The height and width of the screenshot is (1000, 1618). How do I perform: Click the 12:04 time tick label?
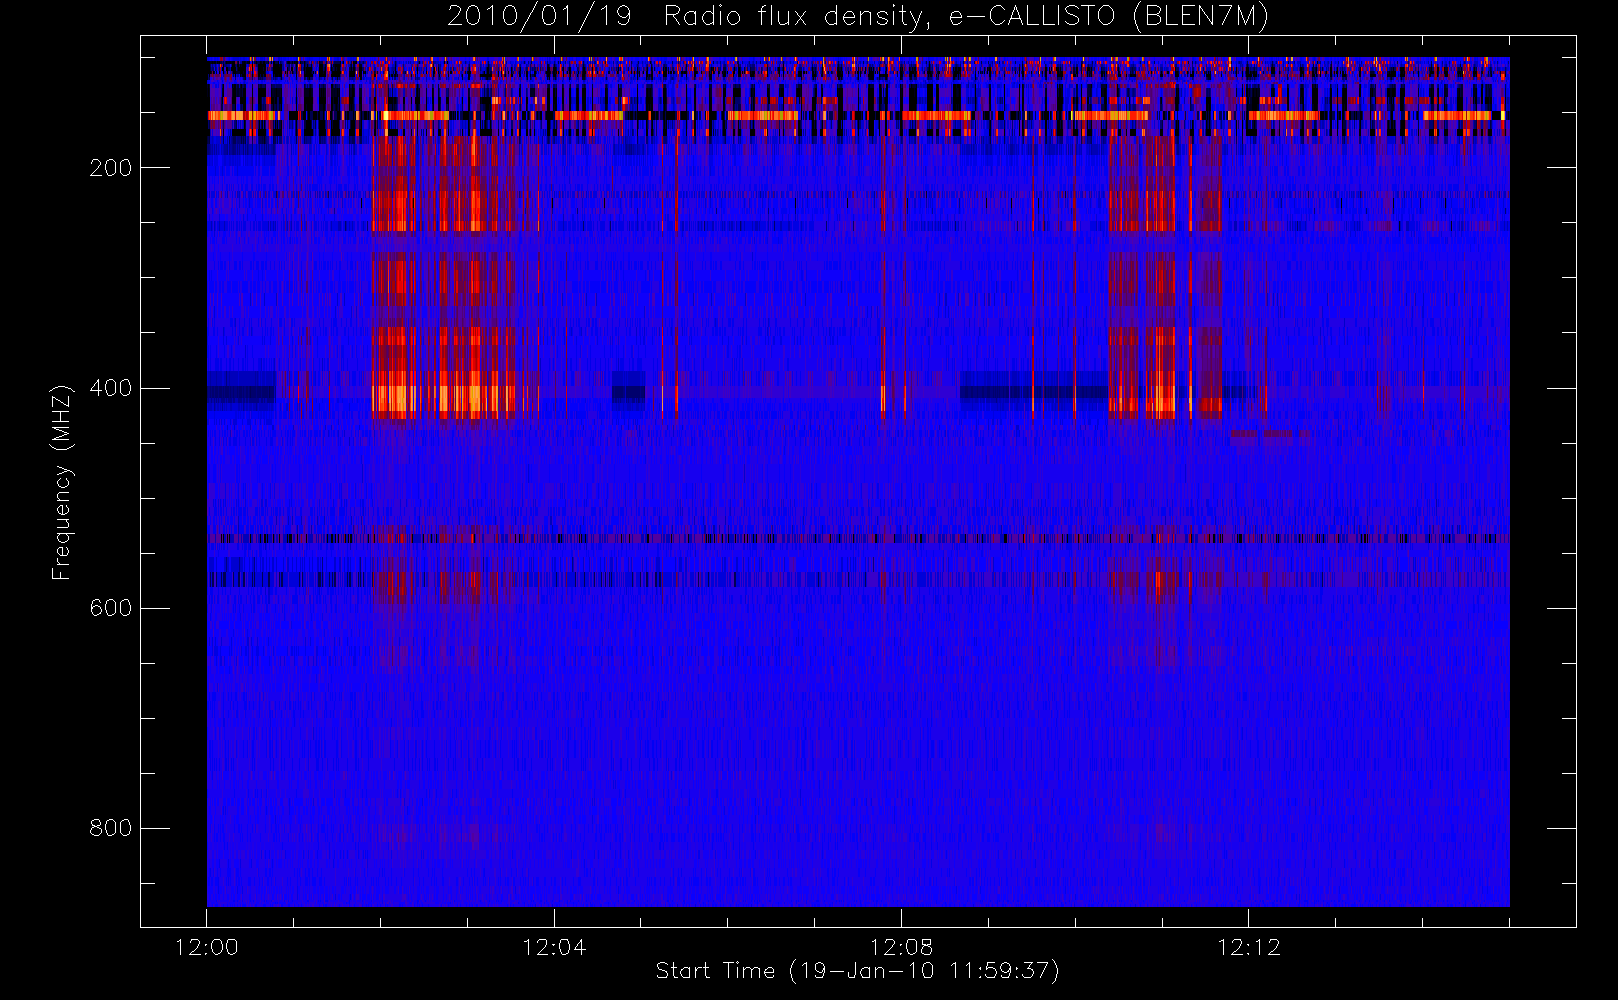coord(554,947)
